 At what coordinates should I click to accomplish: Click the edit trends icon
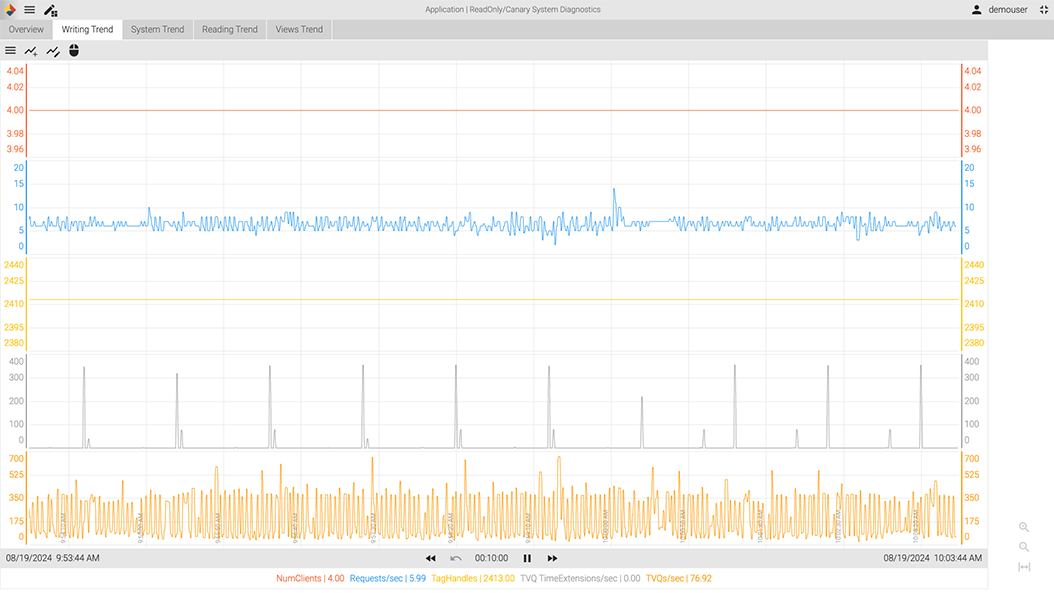coord(52,51)
